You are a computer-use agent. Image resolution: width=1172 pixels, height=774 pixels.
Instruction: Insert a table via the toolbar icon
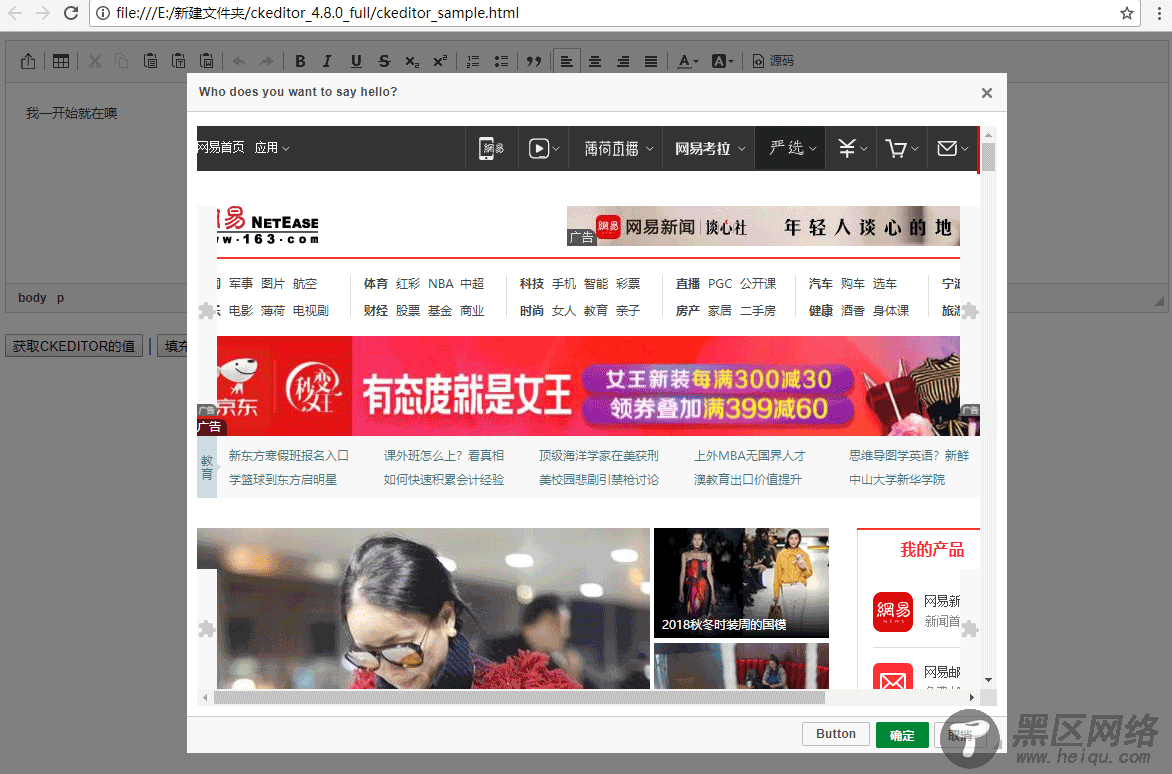coord(61,61)
